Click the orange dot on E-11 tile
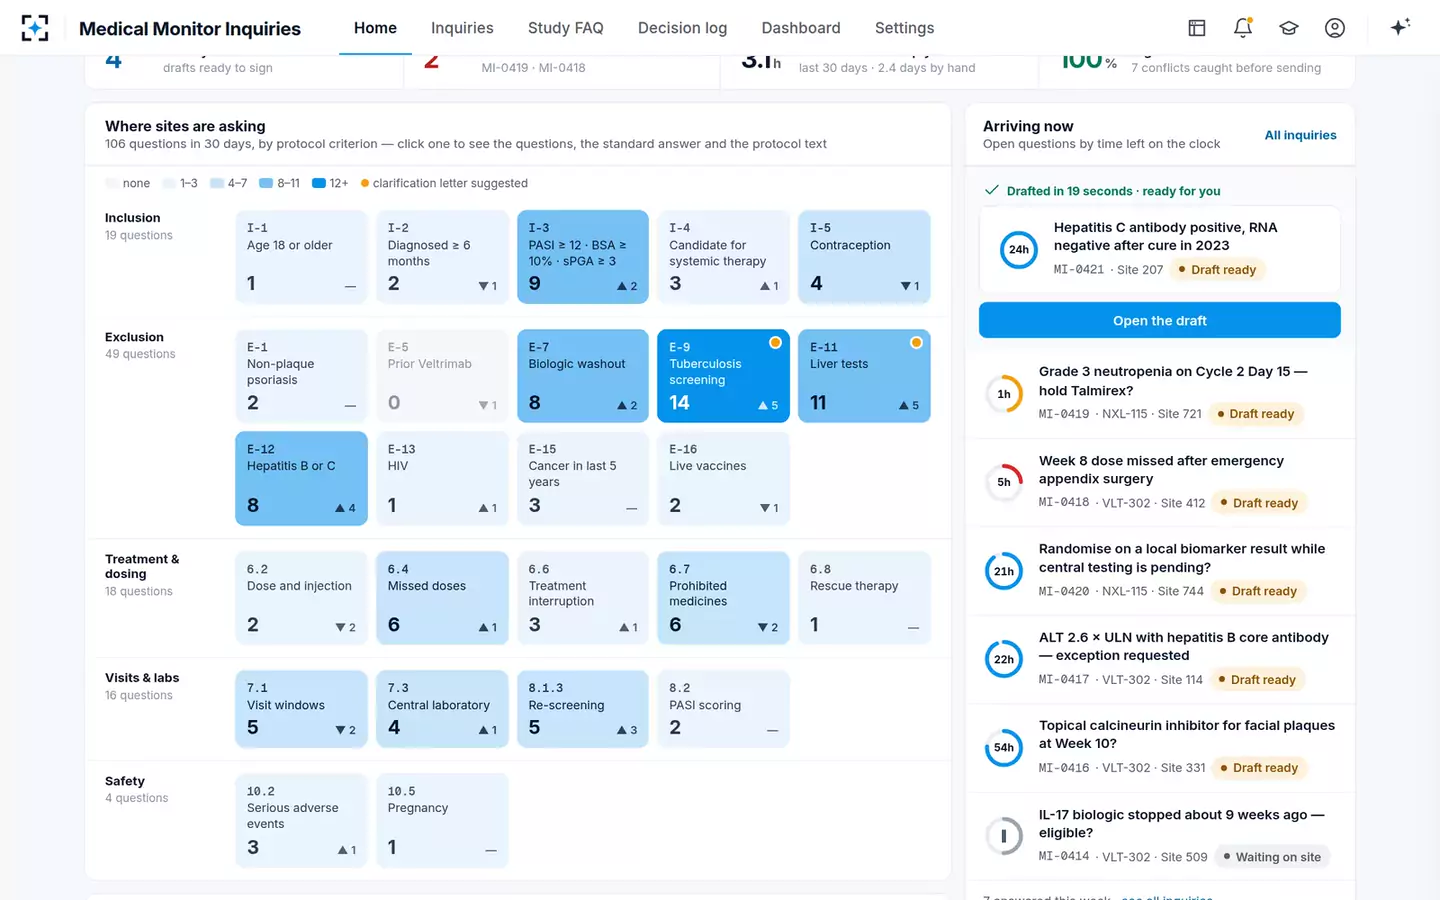The image size is (1440, 900). tap(916, 343)
